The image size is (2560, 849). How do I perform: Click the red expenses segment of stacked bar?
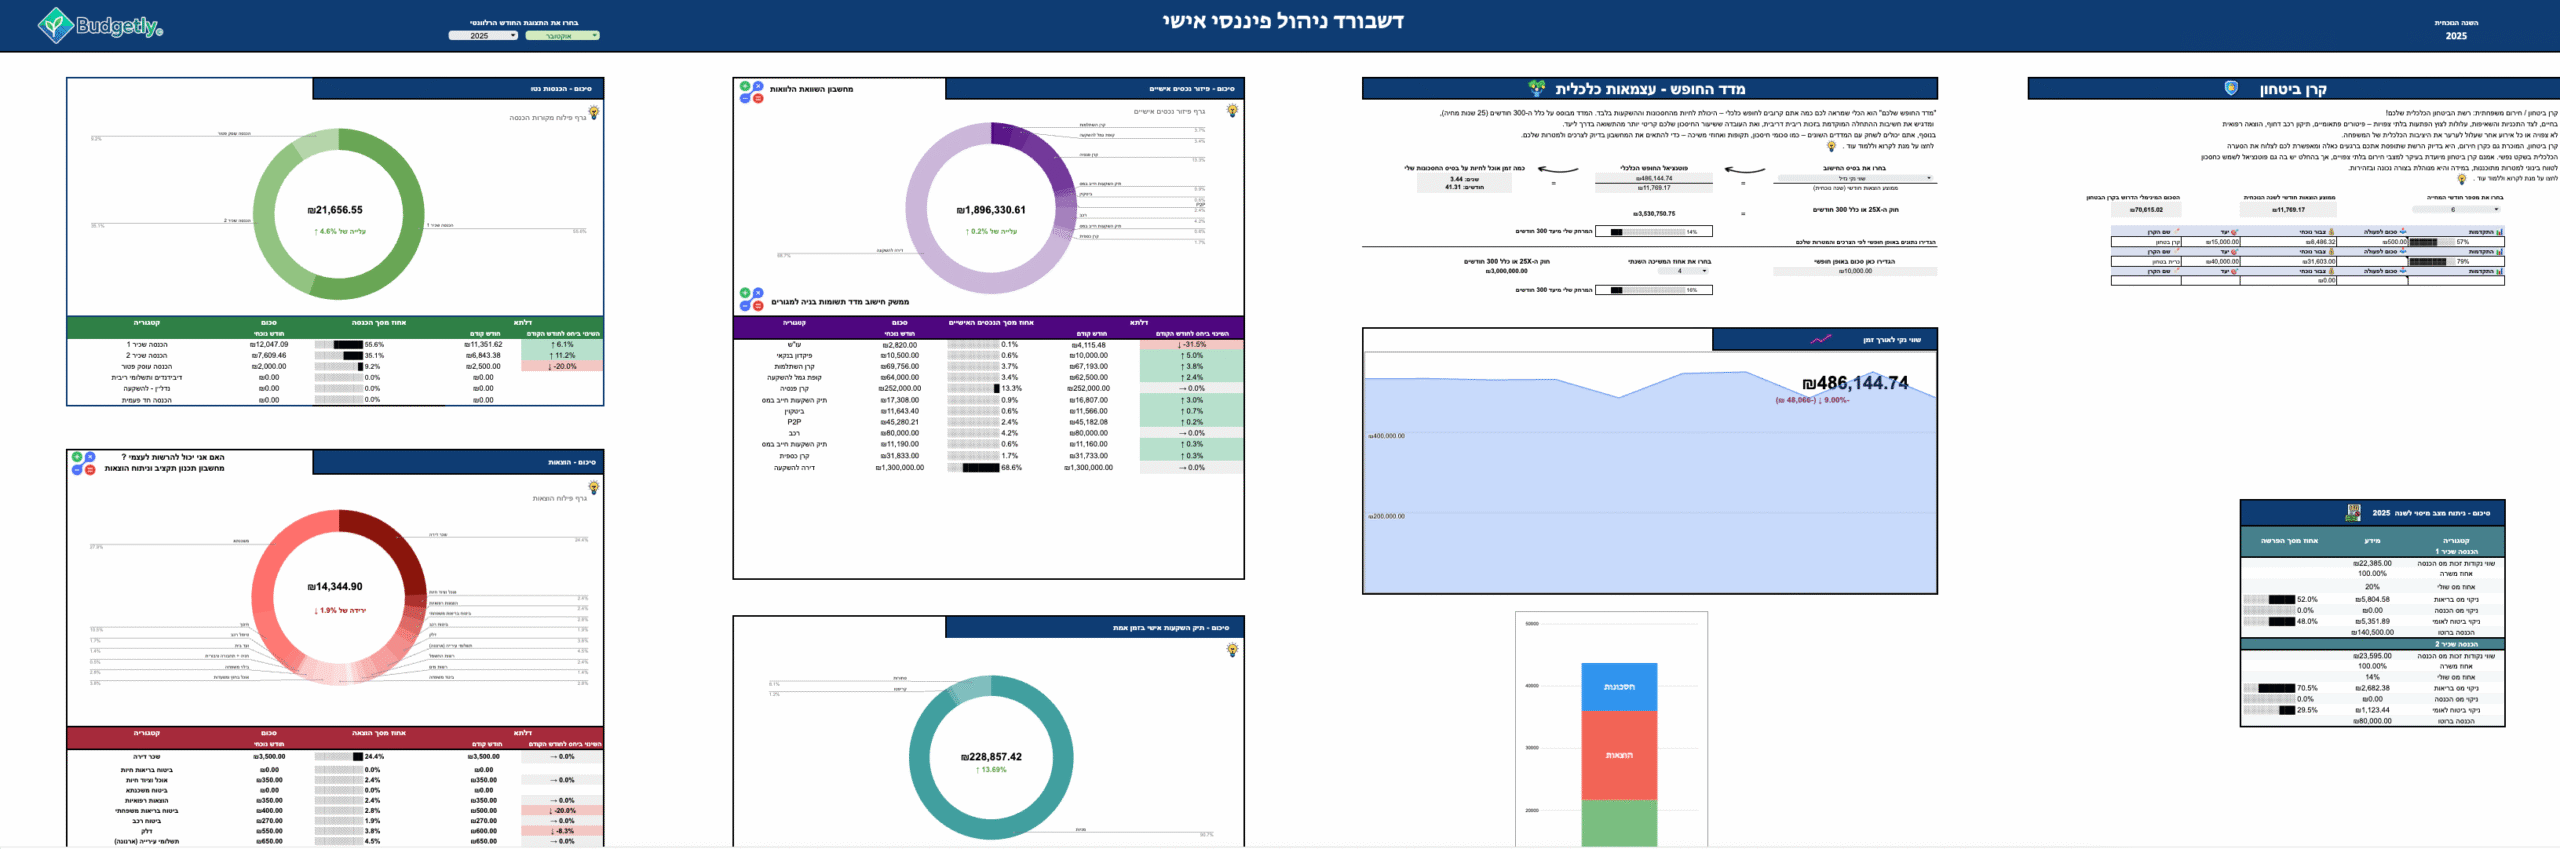(x=1618, y=755)
